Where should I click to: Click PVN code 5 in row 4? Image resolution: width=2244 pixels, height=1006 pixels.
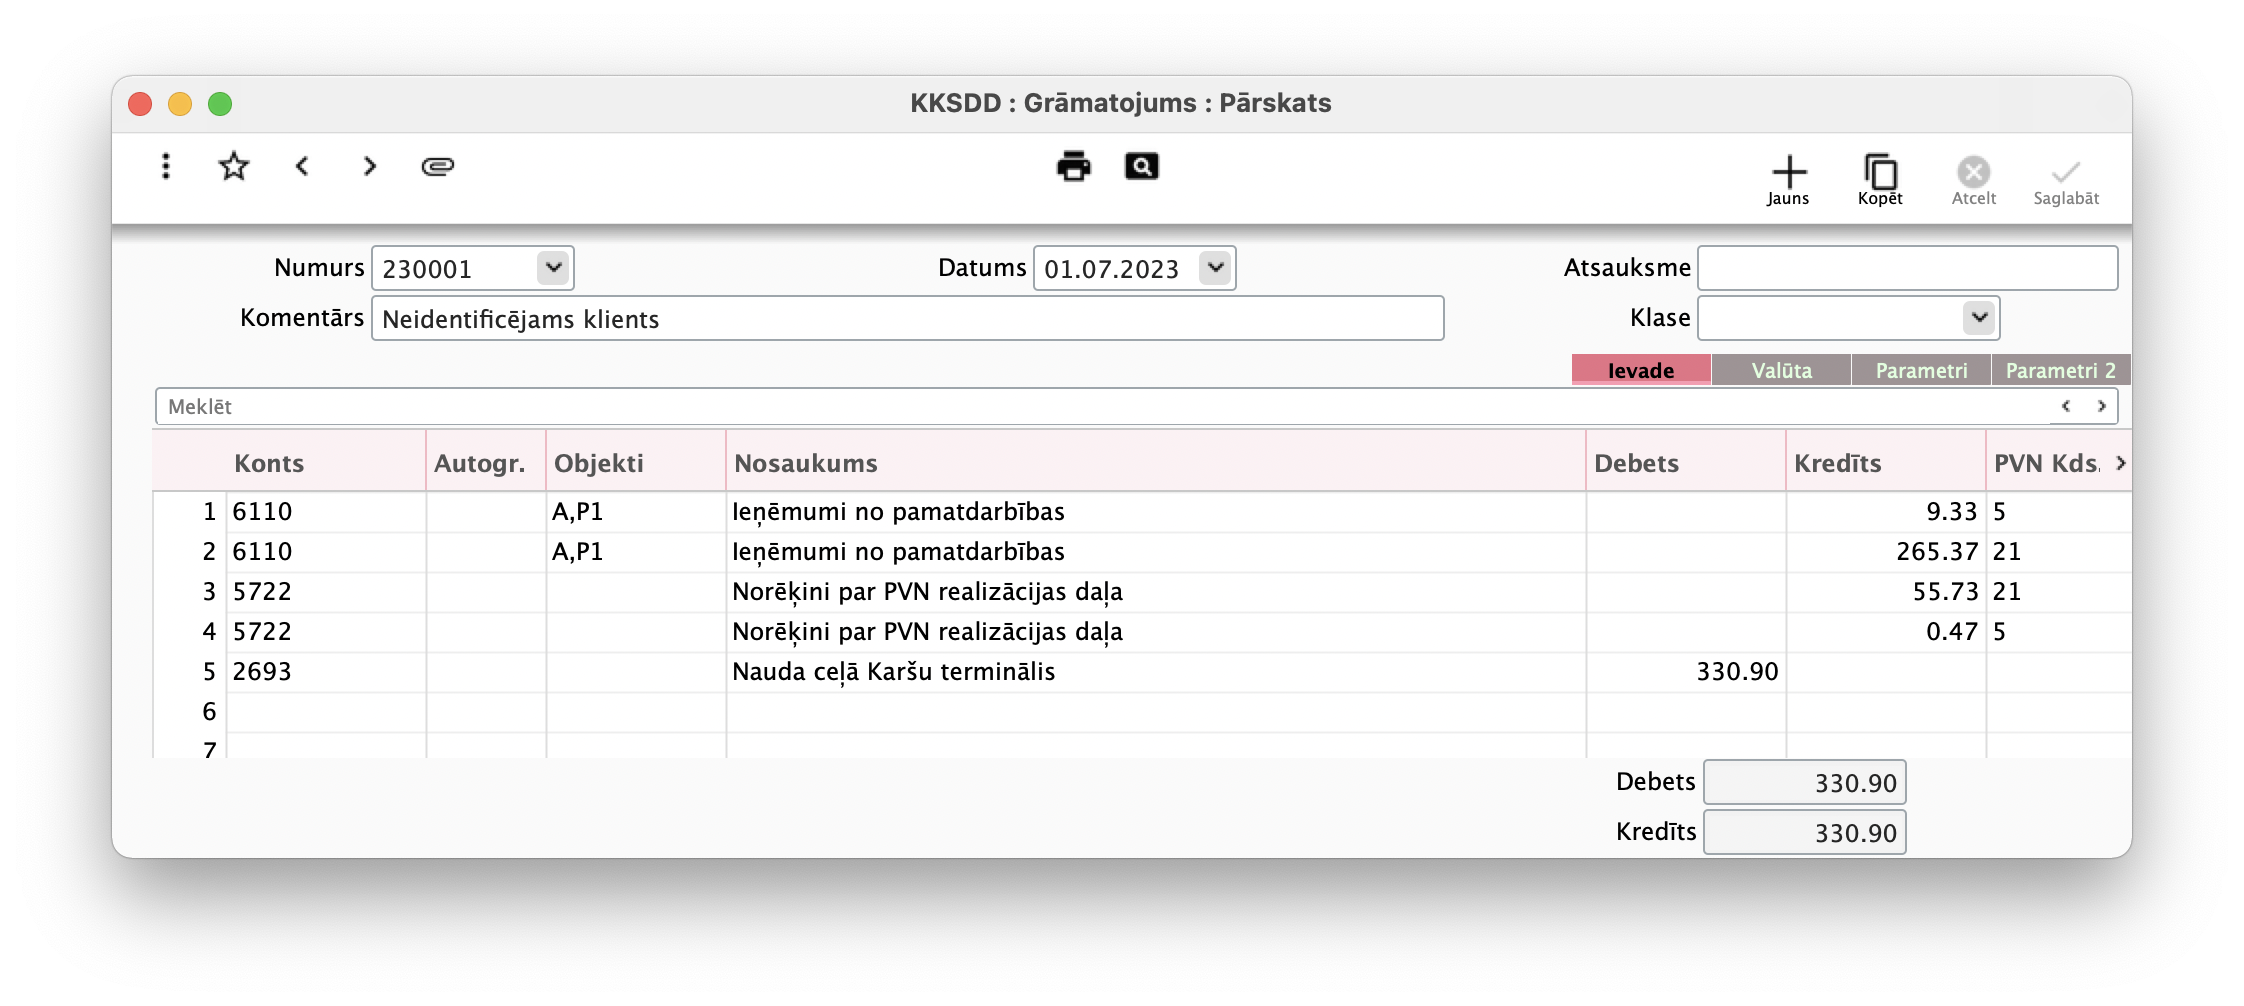[2058, 632]
